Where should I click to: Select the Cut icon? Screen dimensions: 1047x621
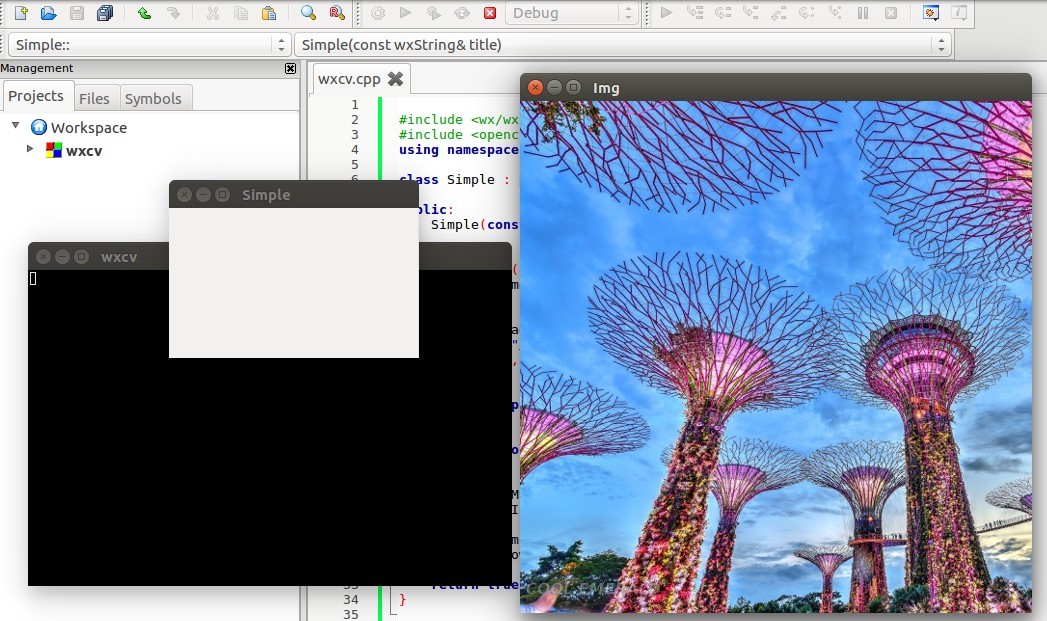tap(213, 13)
